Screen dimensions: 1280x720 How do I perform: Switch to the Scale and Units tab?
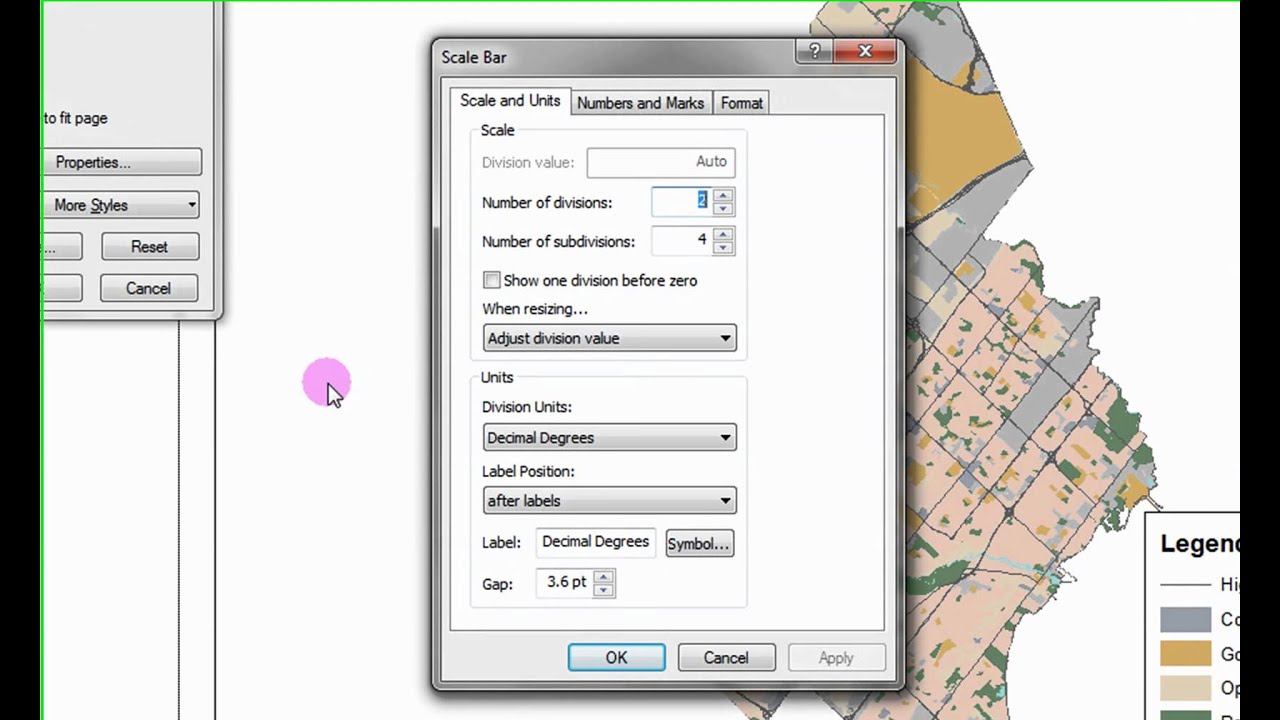pyautogui.click(x=510, y=101)
